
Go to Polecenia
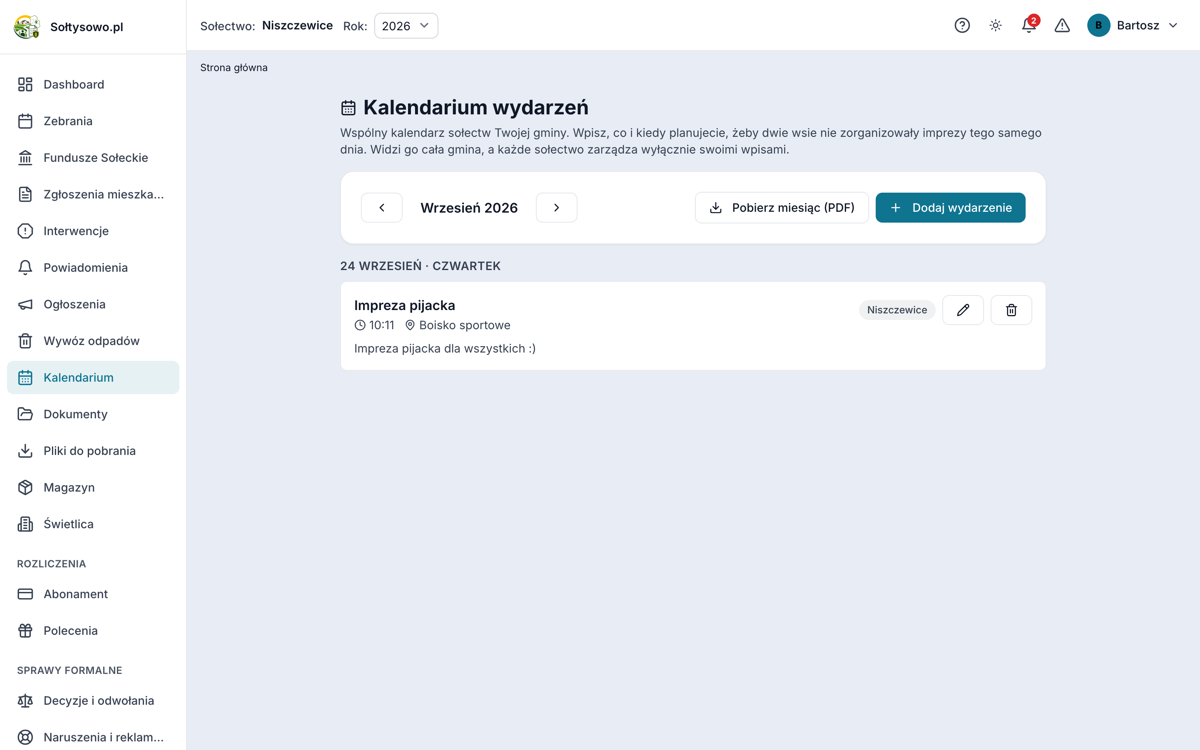click(93, 631)
